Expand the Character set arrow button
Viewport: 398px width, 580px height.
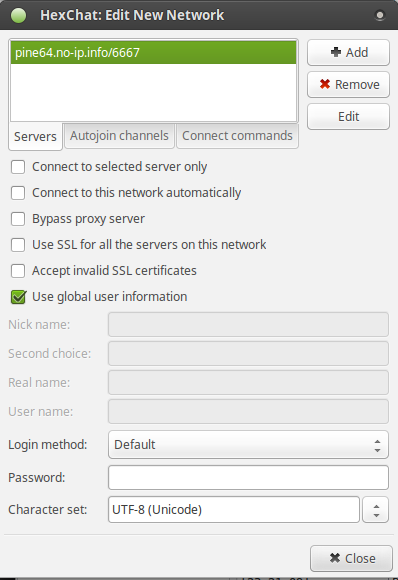(375, 510)
